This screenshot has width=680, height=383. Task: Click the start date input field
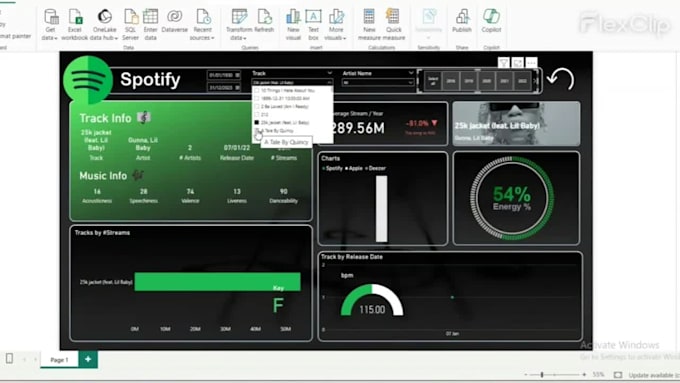(x=224, y=75)
